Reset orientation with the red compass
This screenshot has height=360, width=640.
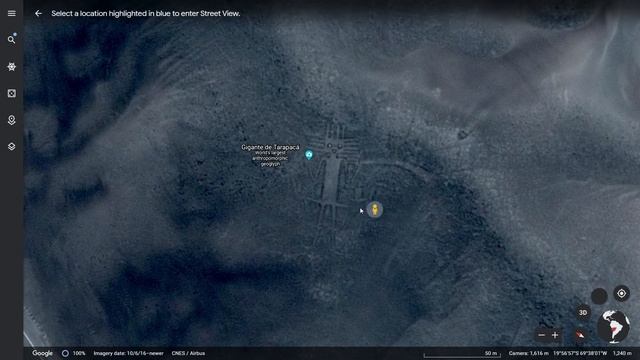point(580,335)
